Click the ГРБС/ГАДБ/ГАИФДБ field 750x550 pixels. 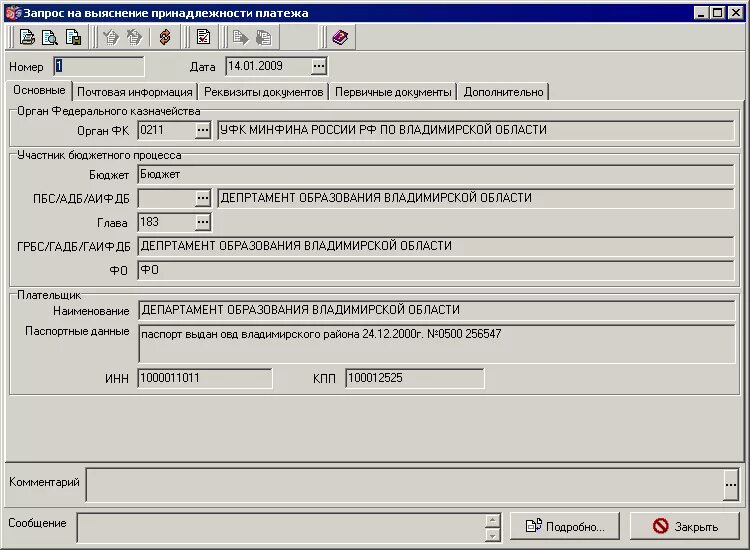pyautogui.click(x=436, y=246)
